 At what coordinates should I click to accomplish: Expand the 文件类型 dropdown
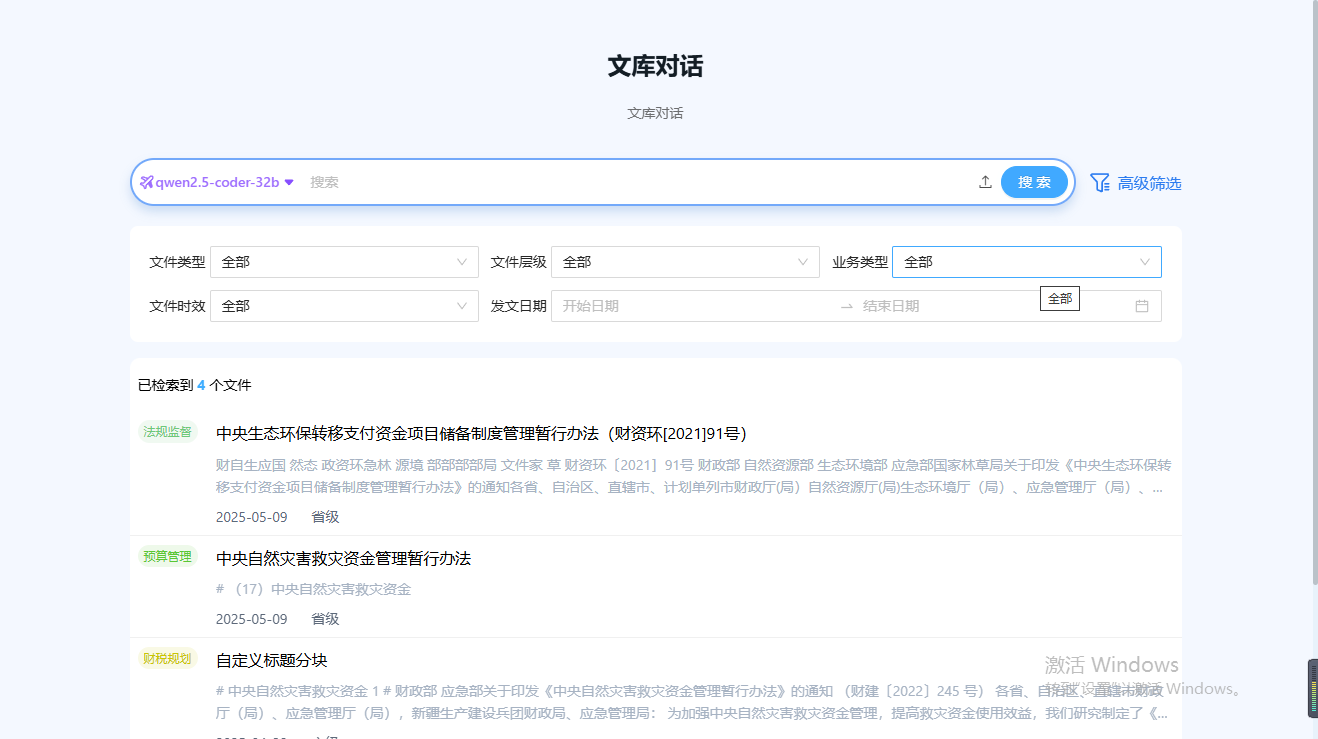click(x=344, y=262)
